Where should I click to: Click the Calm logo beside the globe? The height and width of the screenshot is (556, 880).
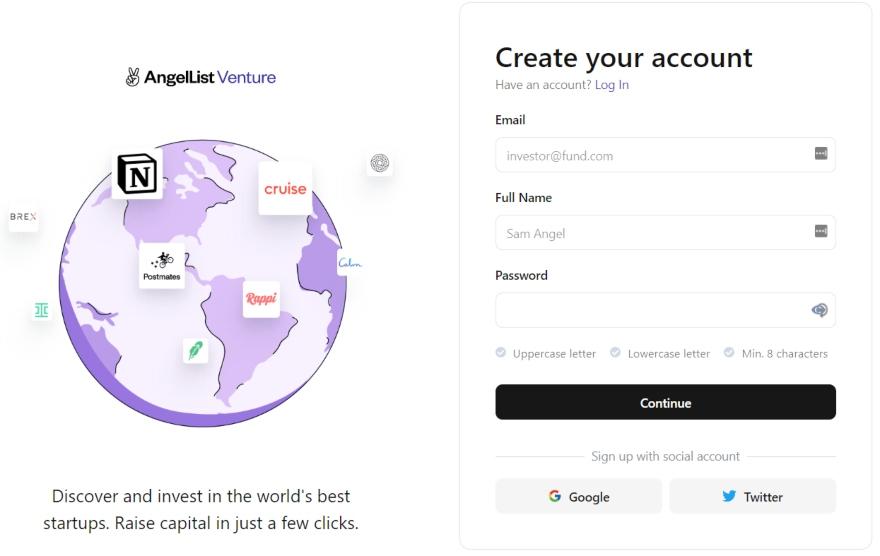point(350,263)
